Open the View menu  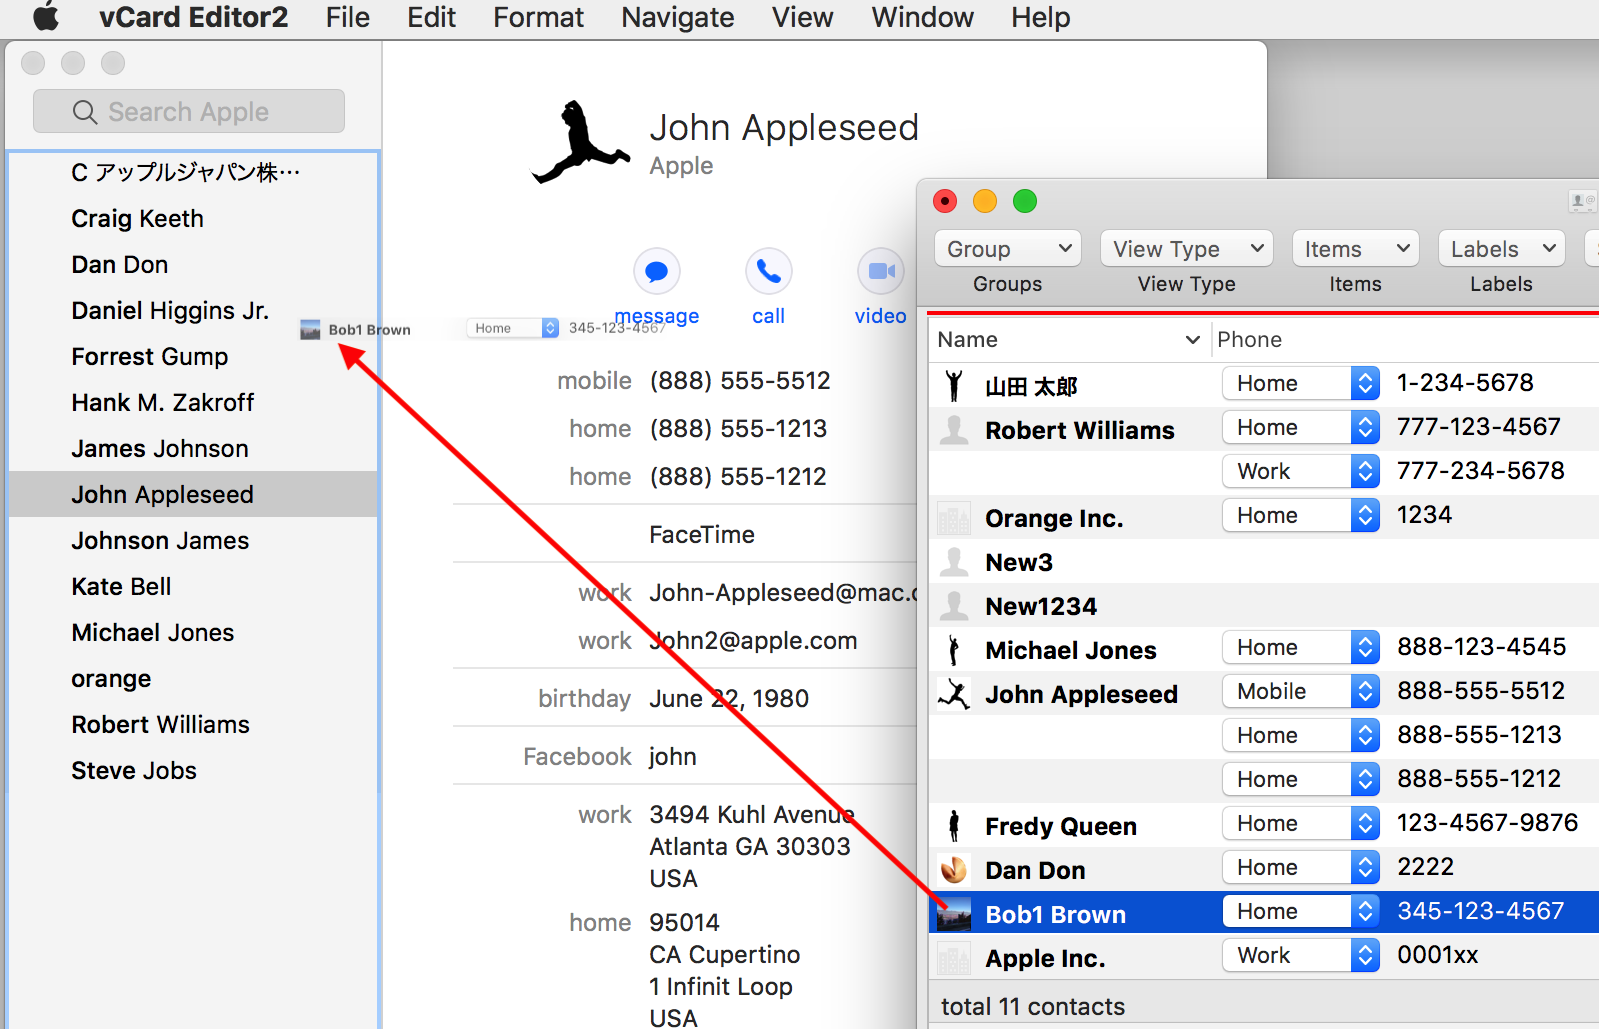802,17
